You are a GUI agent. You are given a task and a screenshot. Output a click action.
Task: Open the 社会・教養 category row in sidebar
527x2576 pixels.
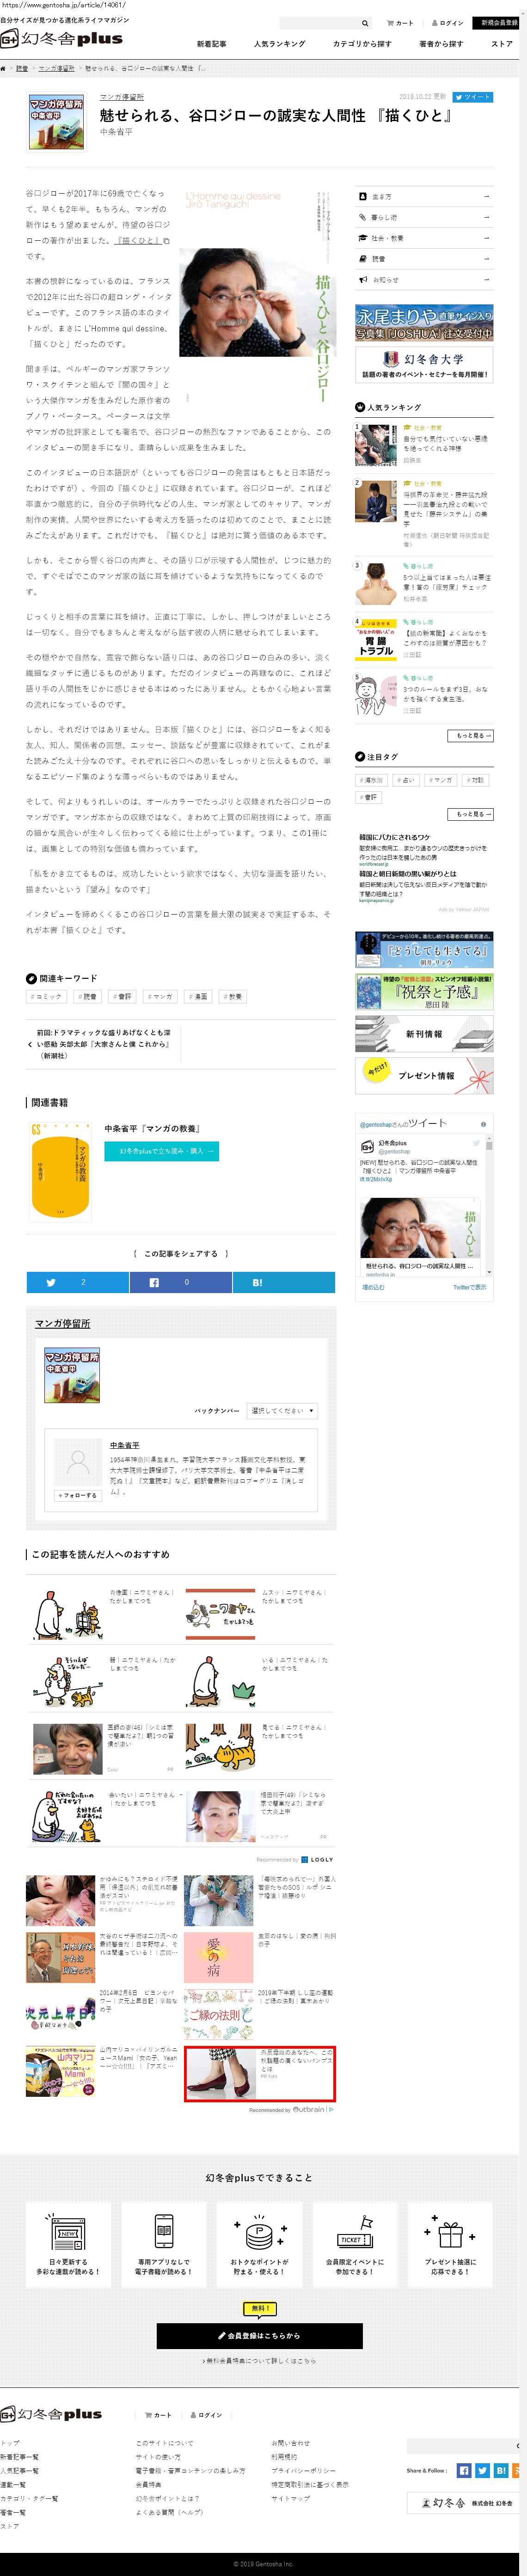click(x=424, y=238)
